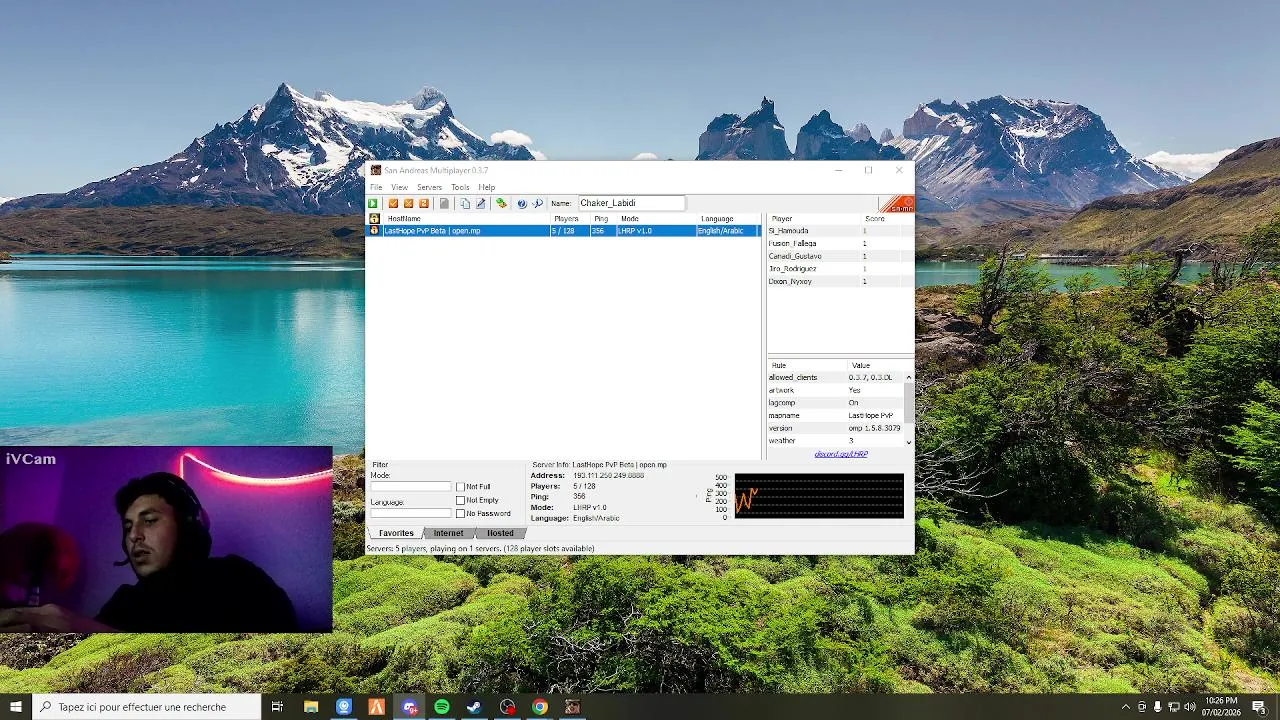The image size is (1280, 720).
Task: Click the Delete Server toolbar icon
Action: click(408, 203)
